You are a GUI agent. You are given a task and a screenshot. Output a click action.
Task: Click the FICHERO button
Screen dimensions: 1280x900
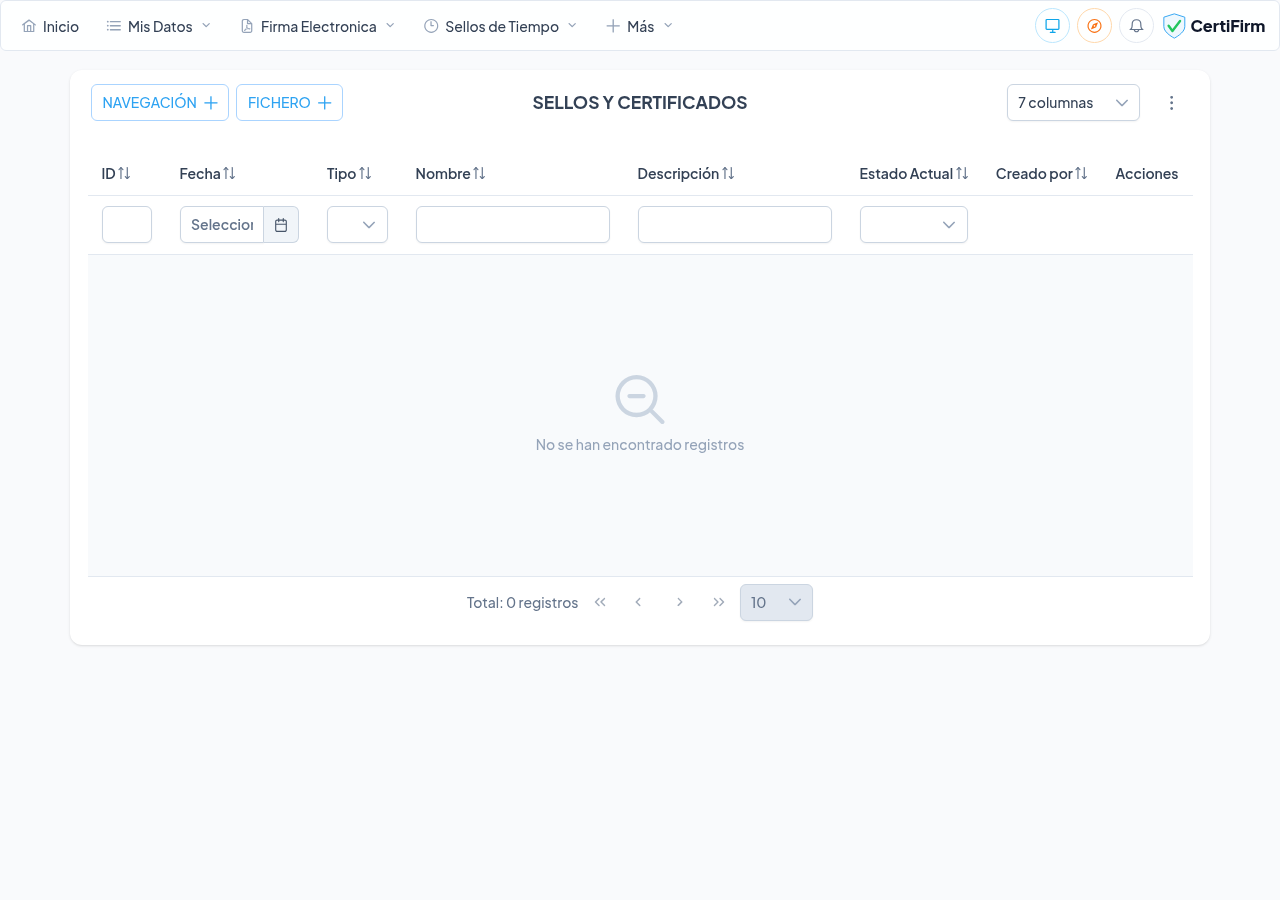(x=289, y=103)
